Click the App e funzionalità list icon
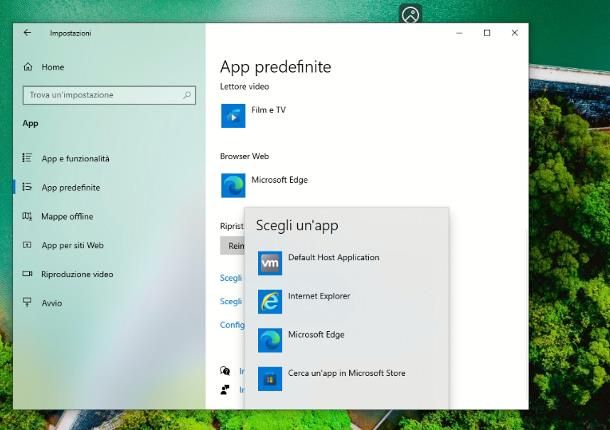This screenshot has height=430, width=610. tap(27, 158)
